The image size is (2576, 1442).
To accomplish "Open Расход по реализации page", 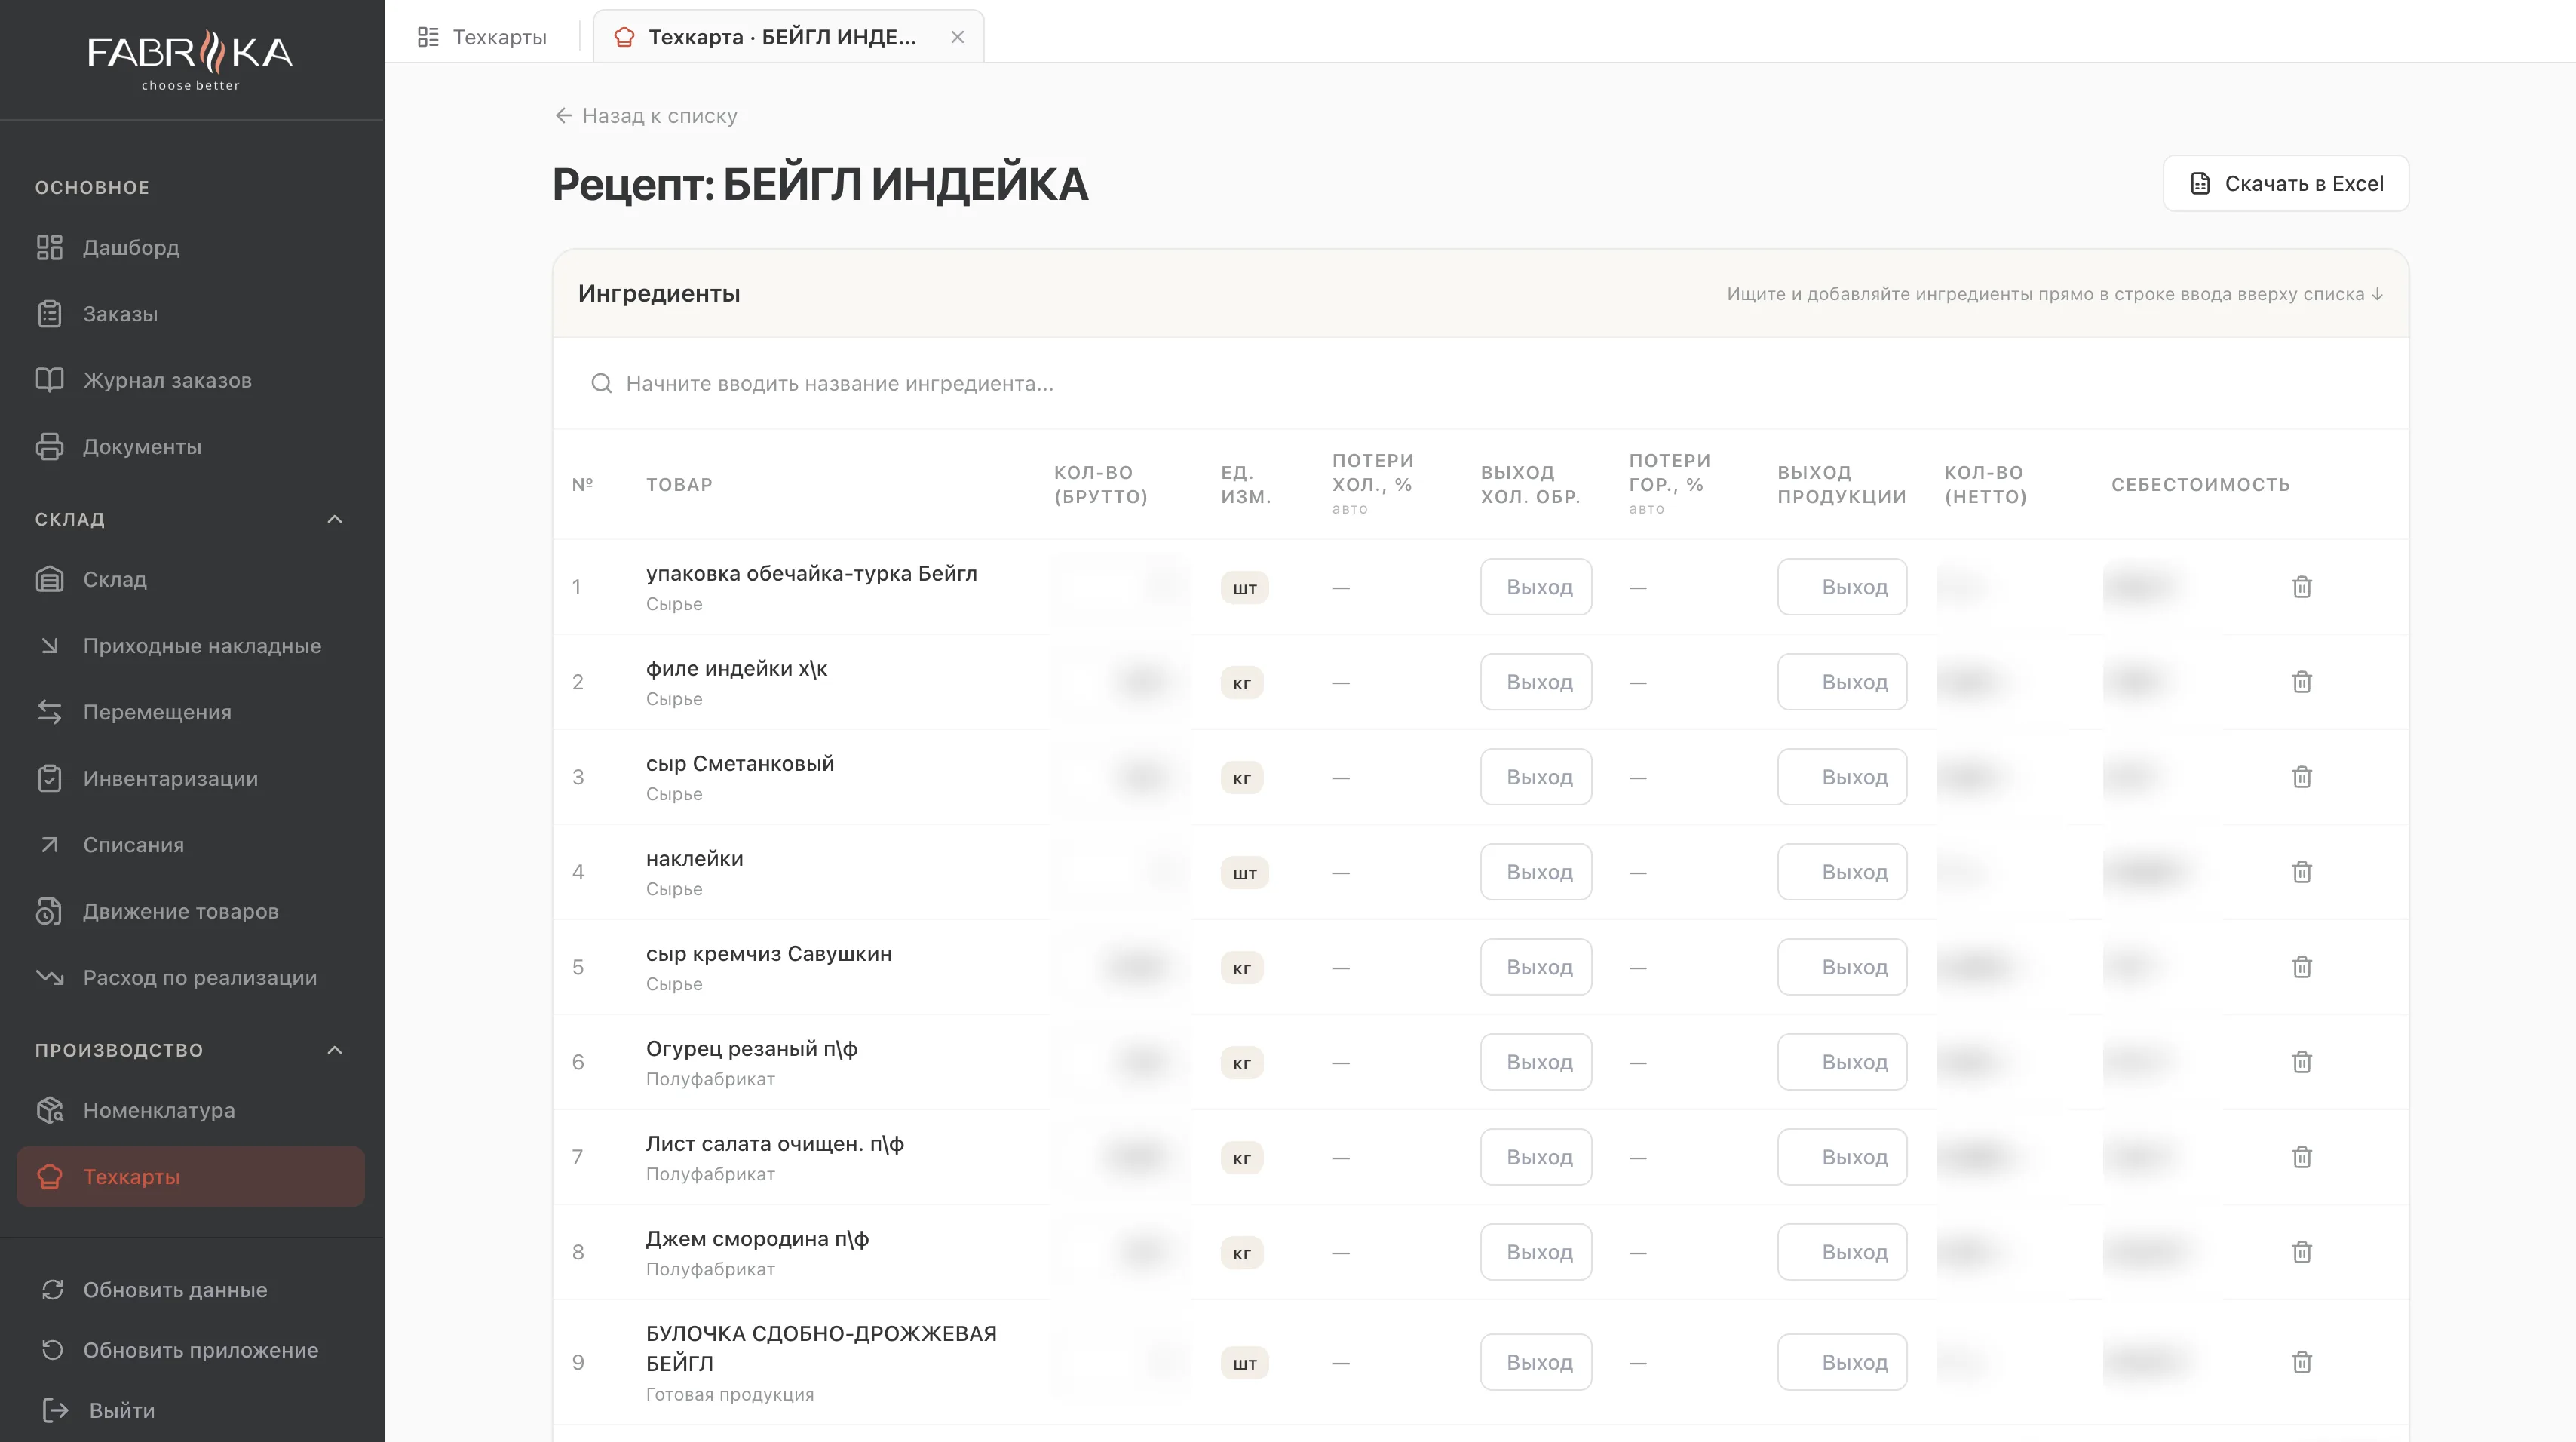I will pyautogui.click(x=190, y=978).
